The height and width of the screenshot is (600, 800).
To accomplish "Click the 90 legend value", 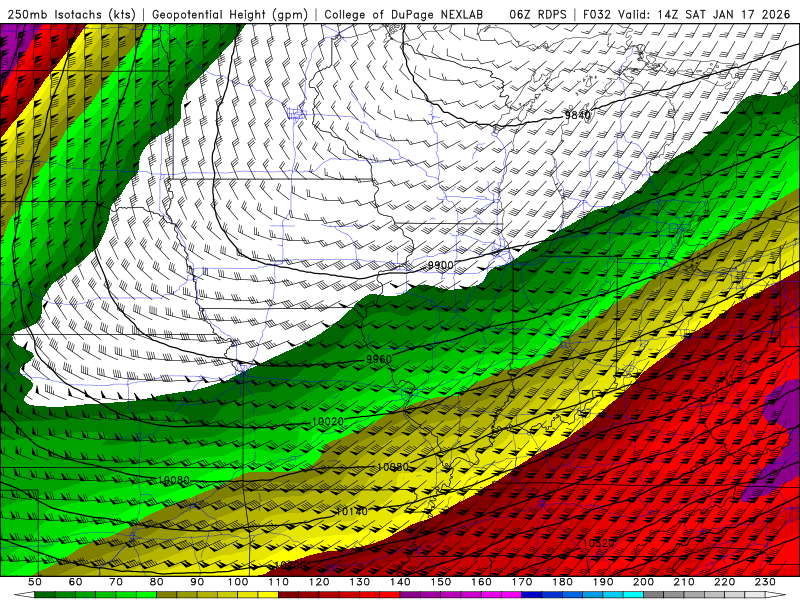I will coord(197,582).
